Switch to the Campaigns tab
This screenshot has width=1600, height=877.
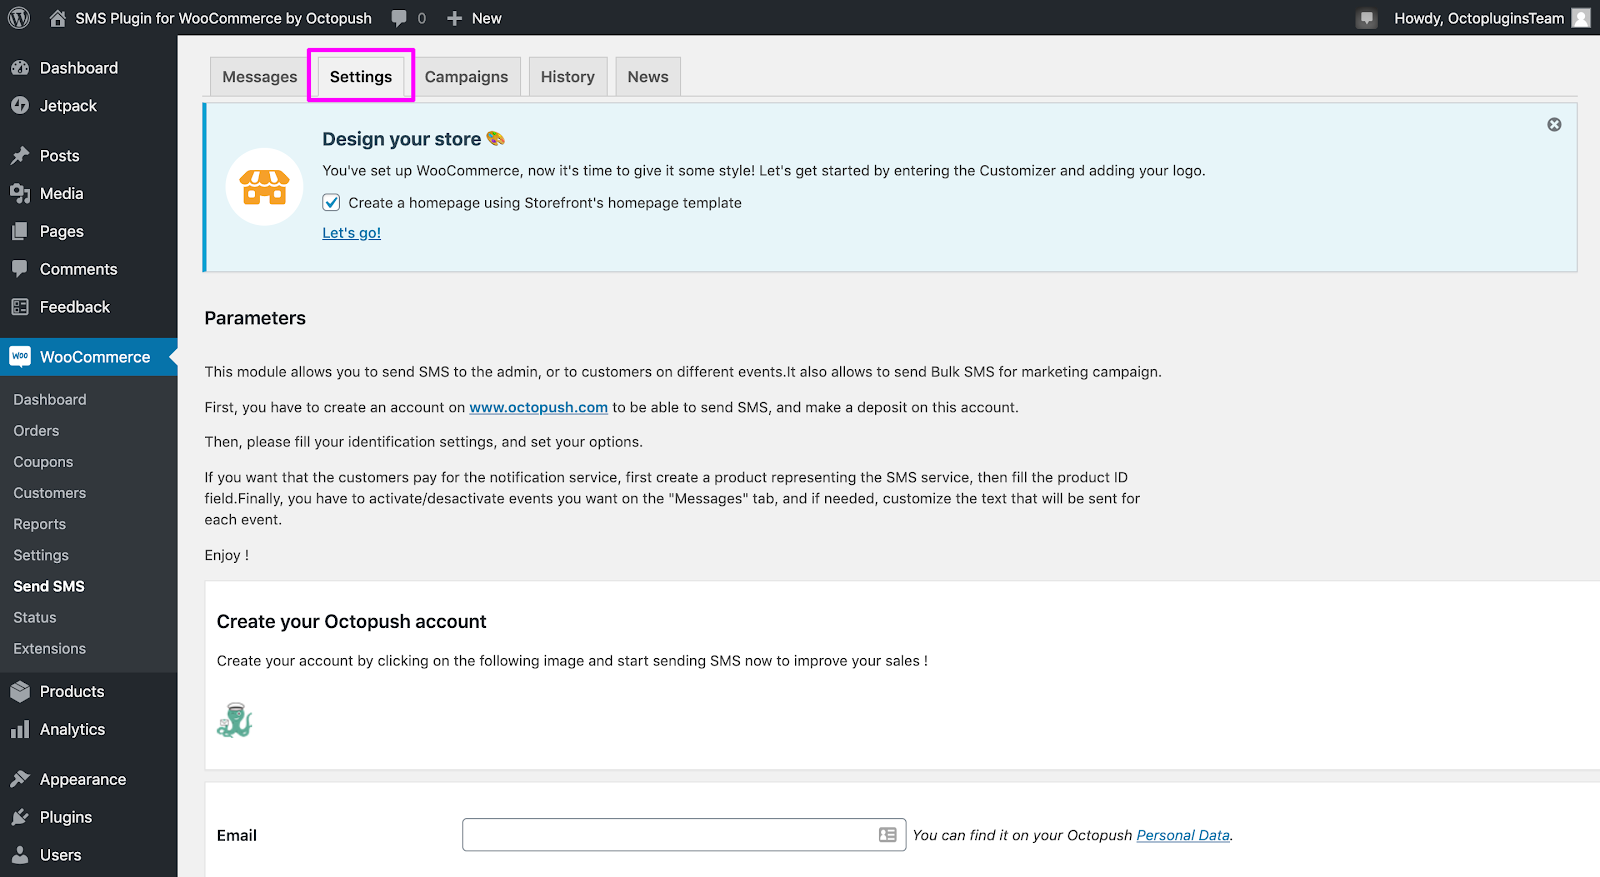pos(466,77)
